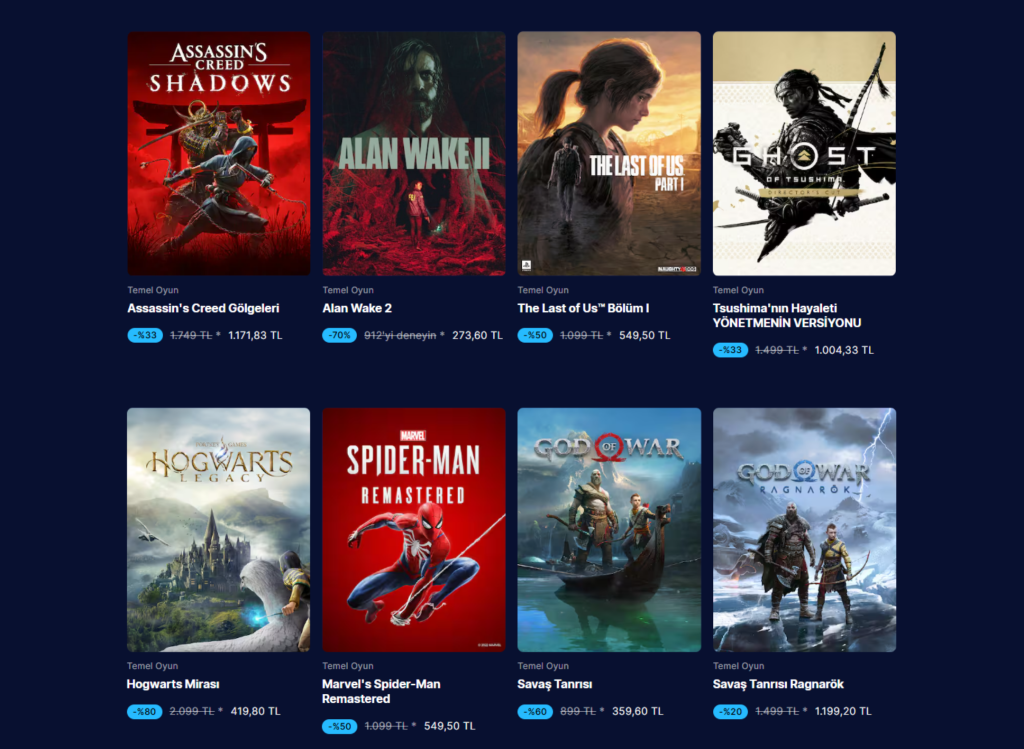Viewport: 1024px width, 749px height.
Task: Open Spider-Man Remastered cover image
Action: [414, 530]
